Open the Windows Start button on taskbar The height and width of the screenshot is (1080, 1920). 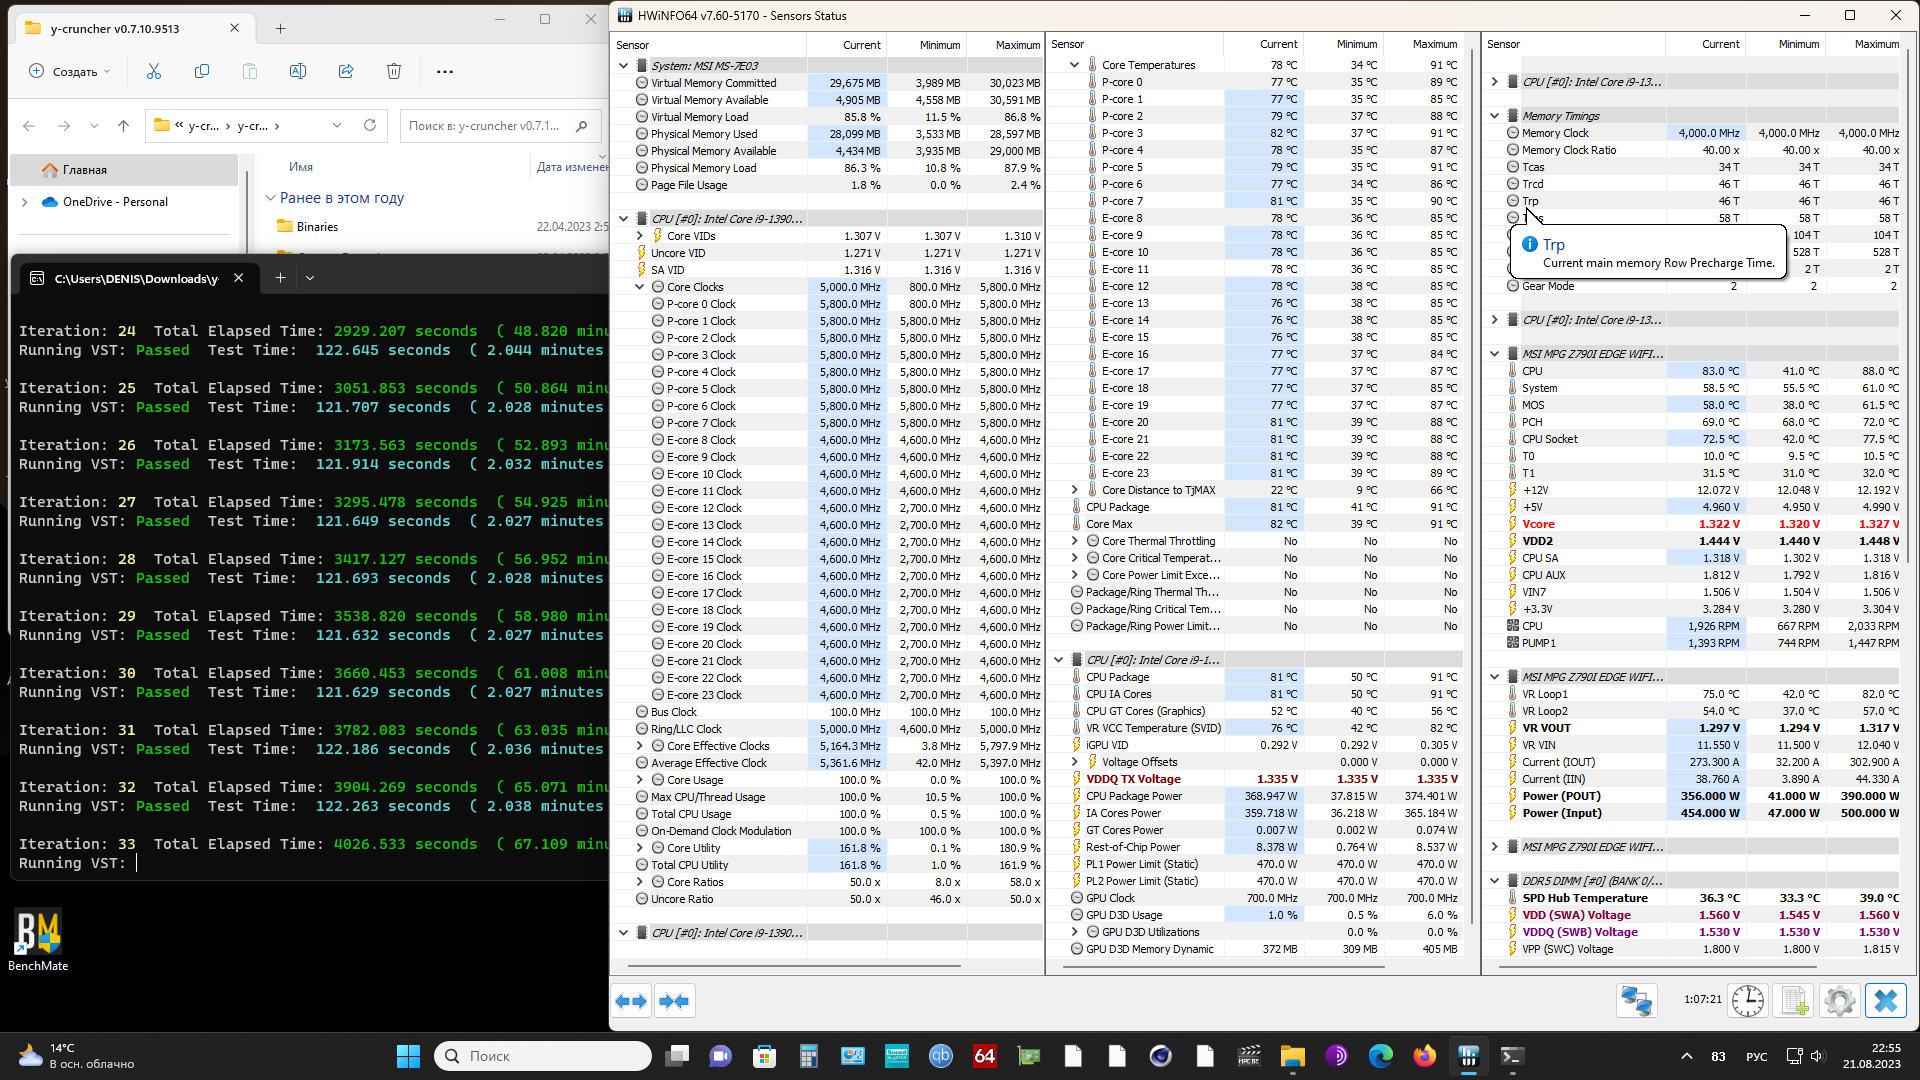pos(408,1056)
